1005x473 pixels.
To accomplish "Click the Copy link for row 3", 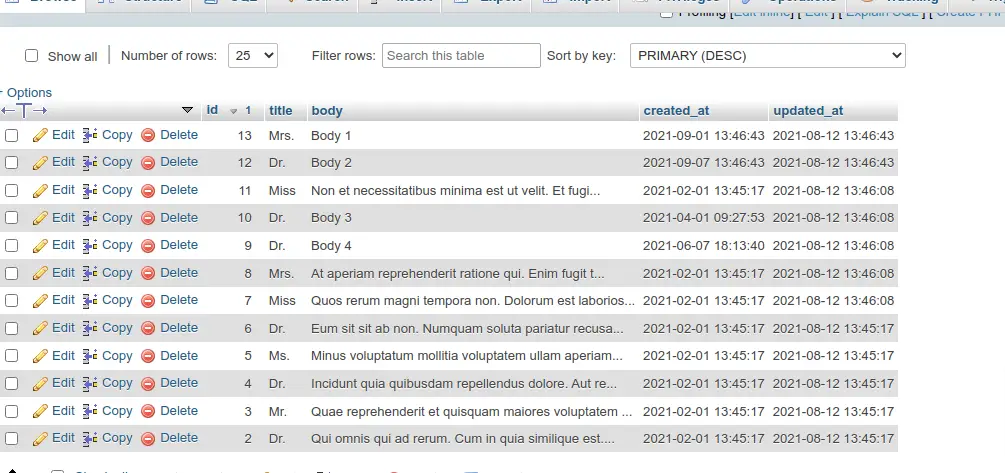I will point(117,411).
